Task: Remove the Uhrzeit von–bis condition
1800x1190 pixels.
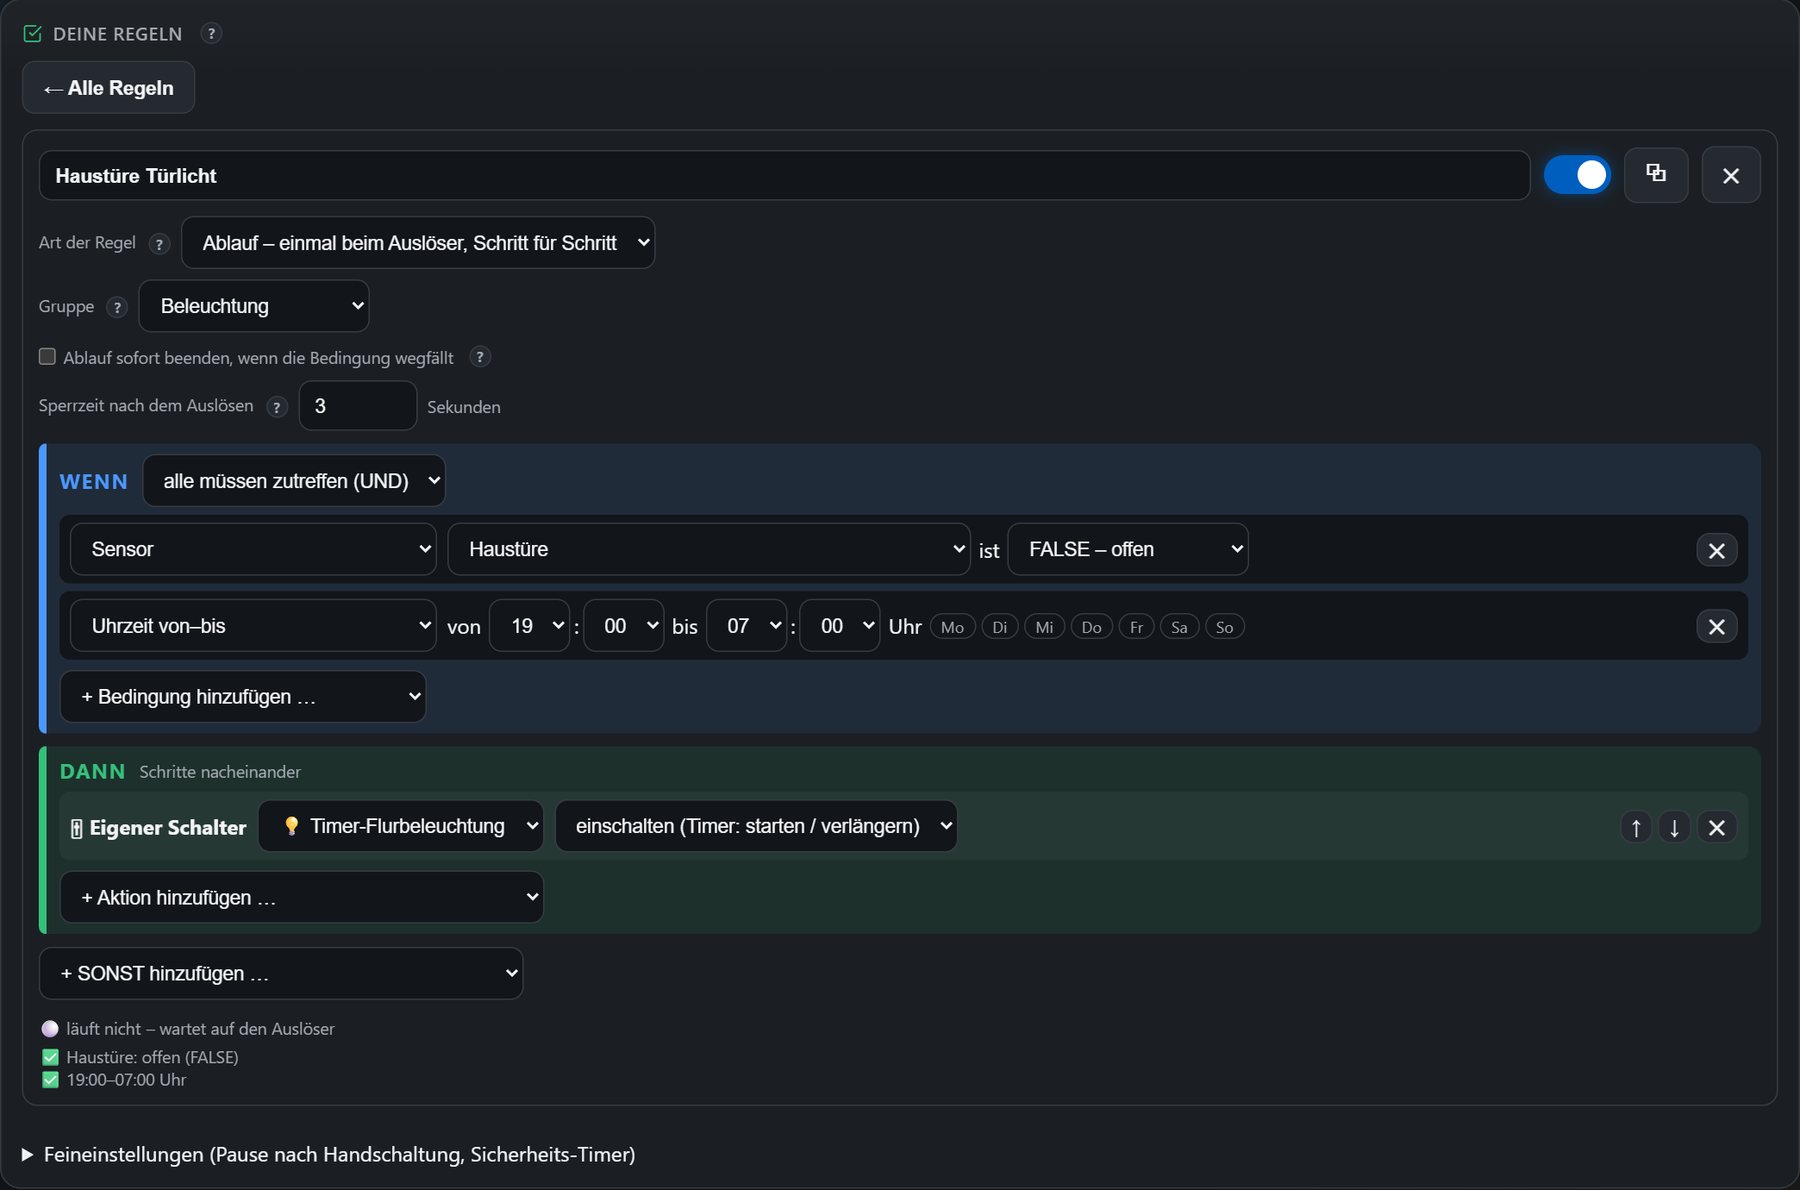Action: click(1717, 626)
